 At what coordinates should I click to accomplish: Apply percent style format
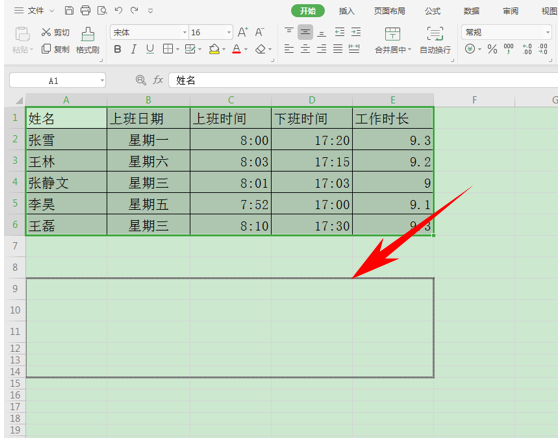(x=492, y=49)
